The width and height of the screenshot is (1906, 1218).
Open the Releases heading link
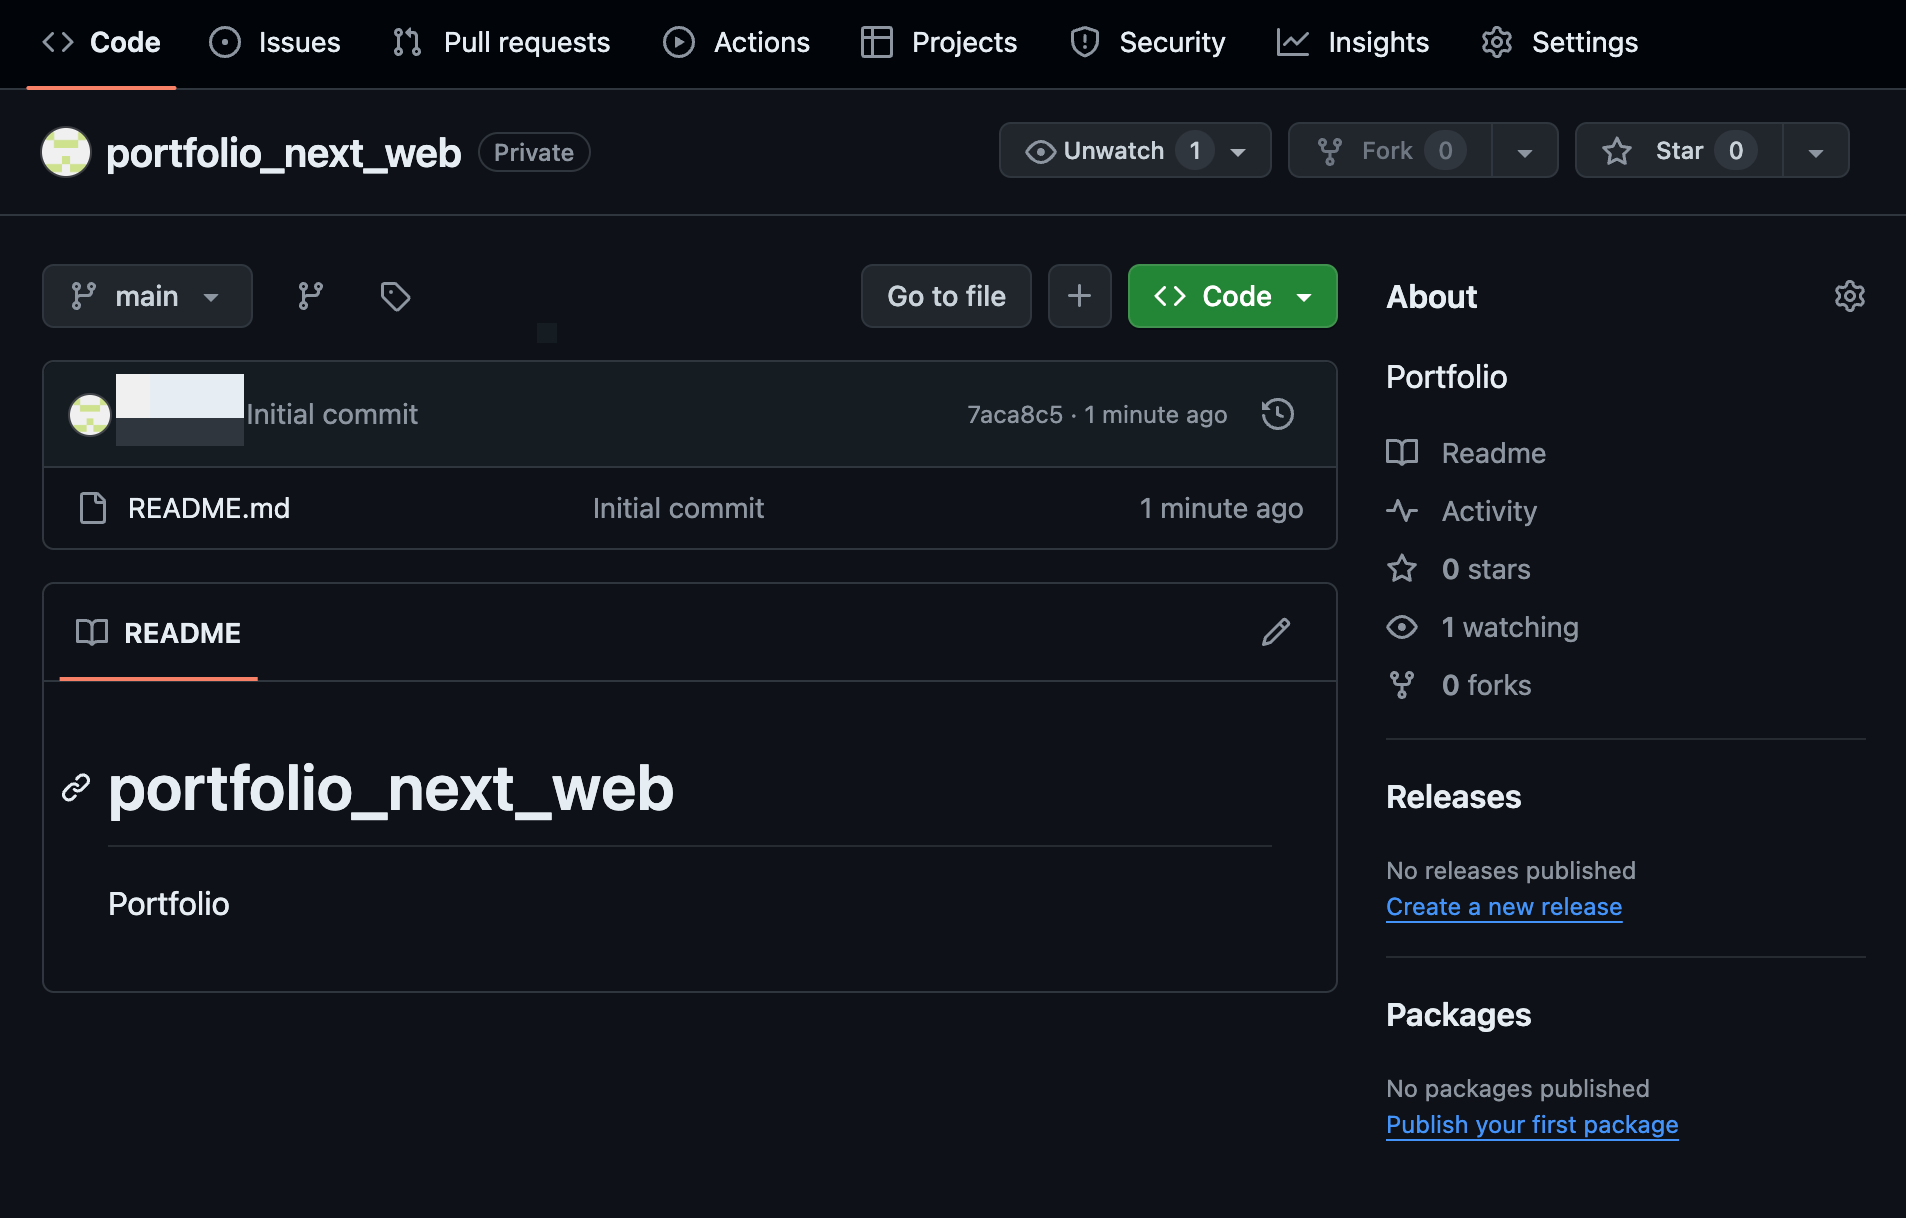(1453, 796)
